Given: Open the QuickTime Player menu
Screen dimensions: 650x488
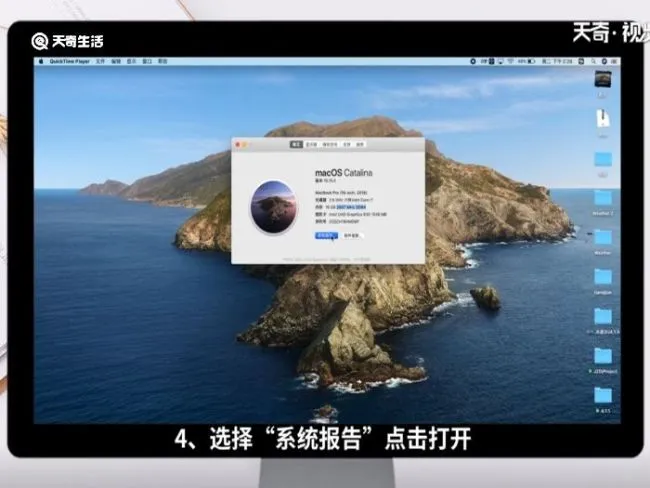Looking at the screenshot, I should click(69, 61).
